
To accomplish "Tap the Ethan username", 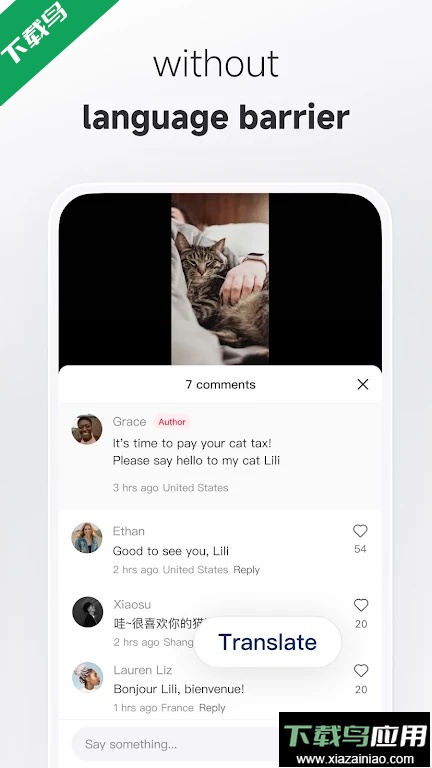I will [128, 531].
